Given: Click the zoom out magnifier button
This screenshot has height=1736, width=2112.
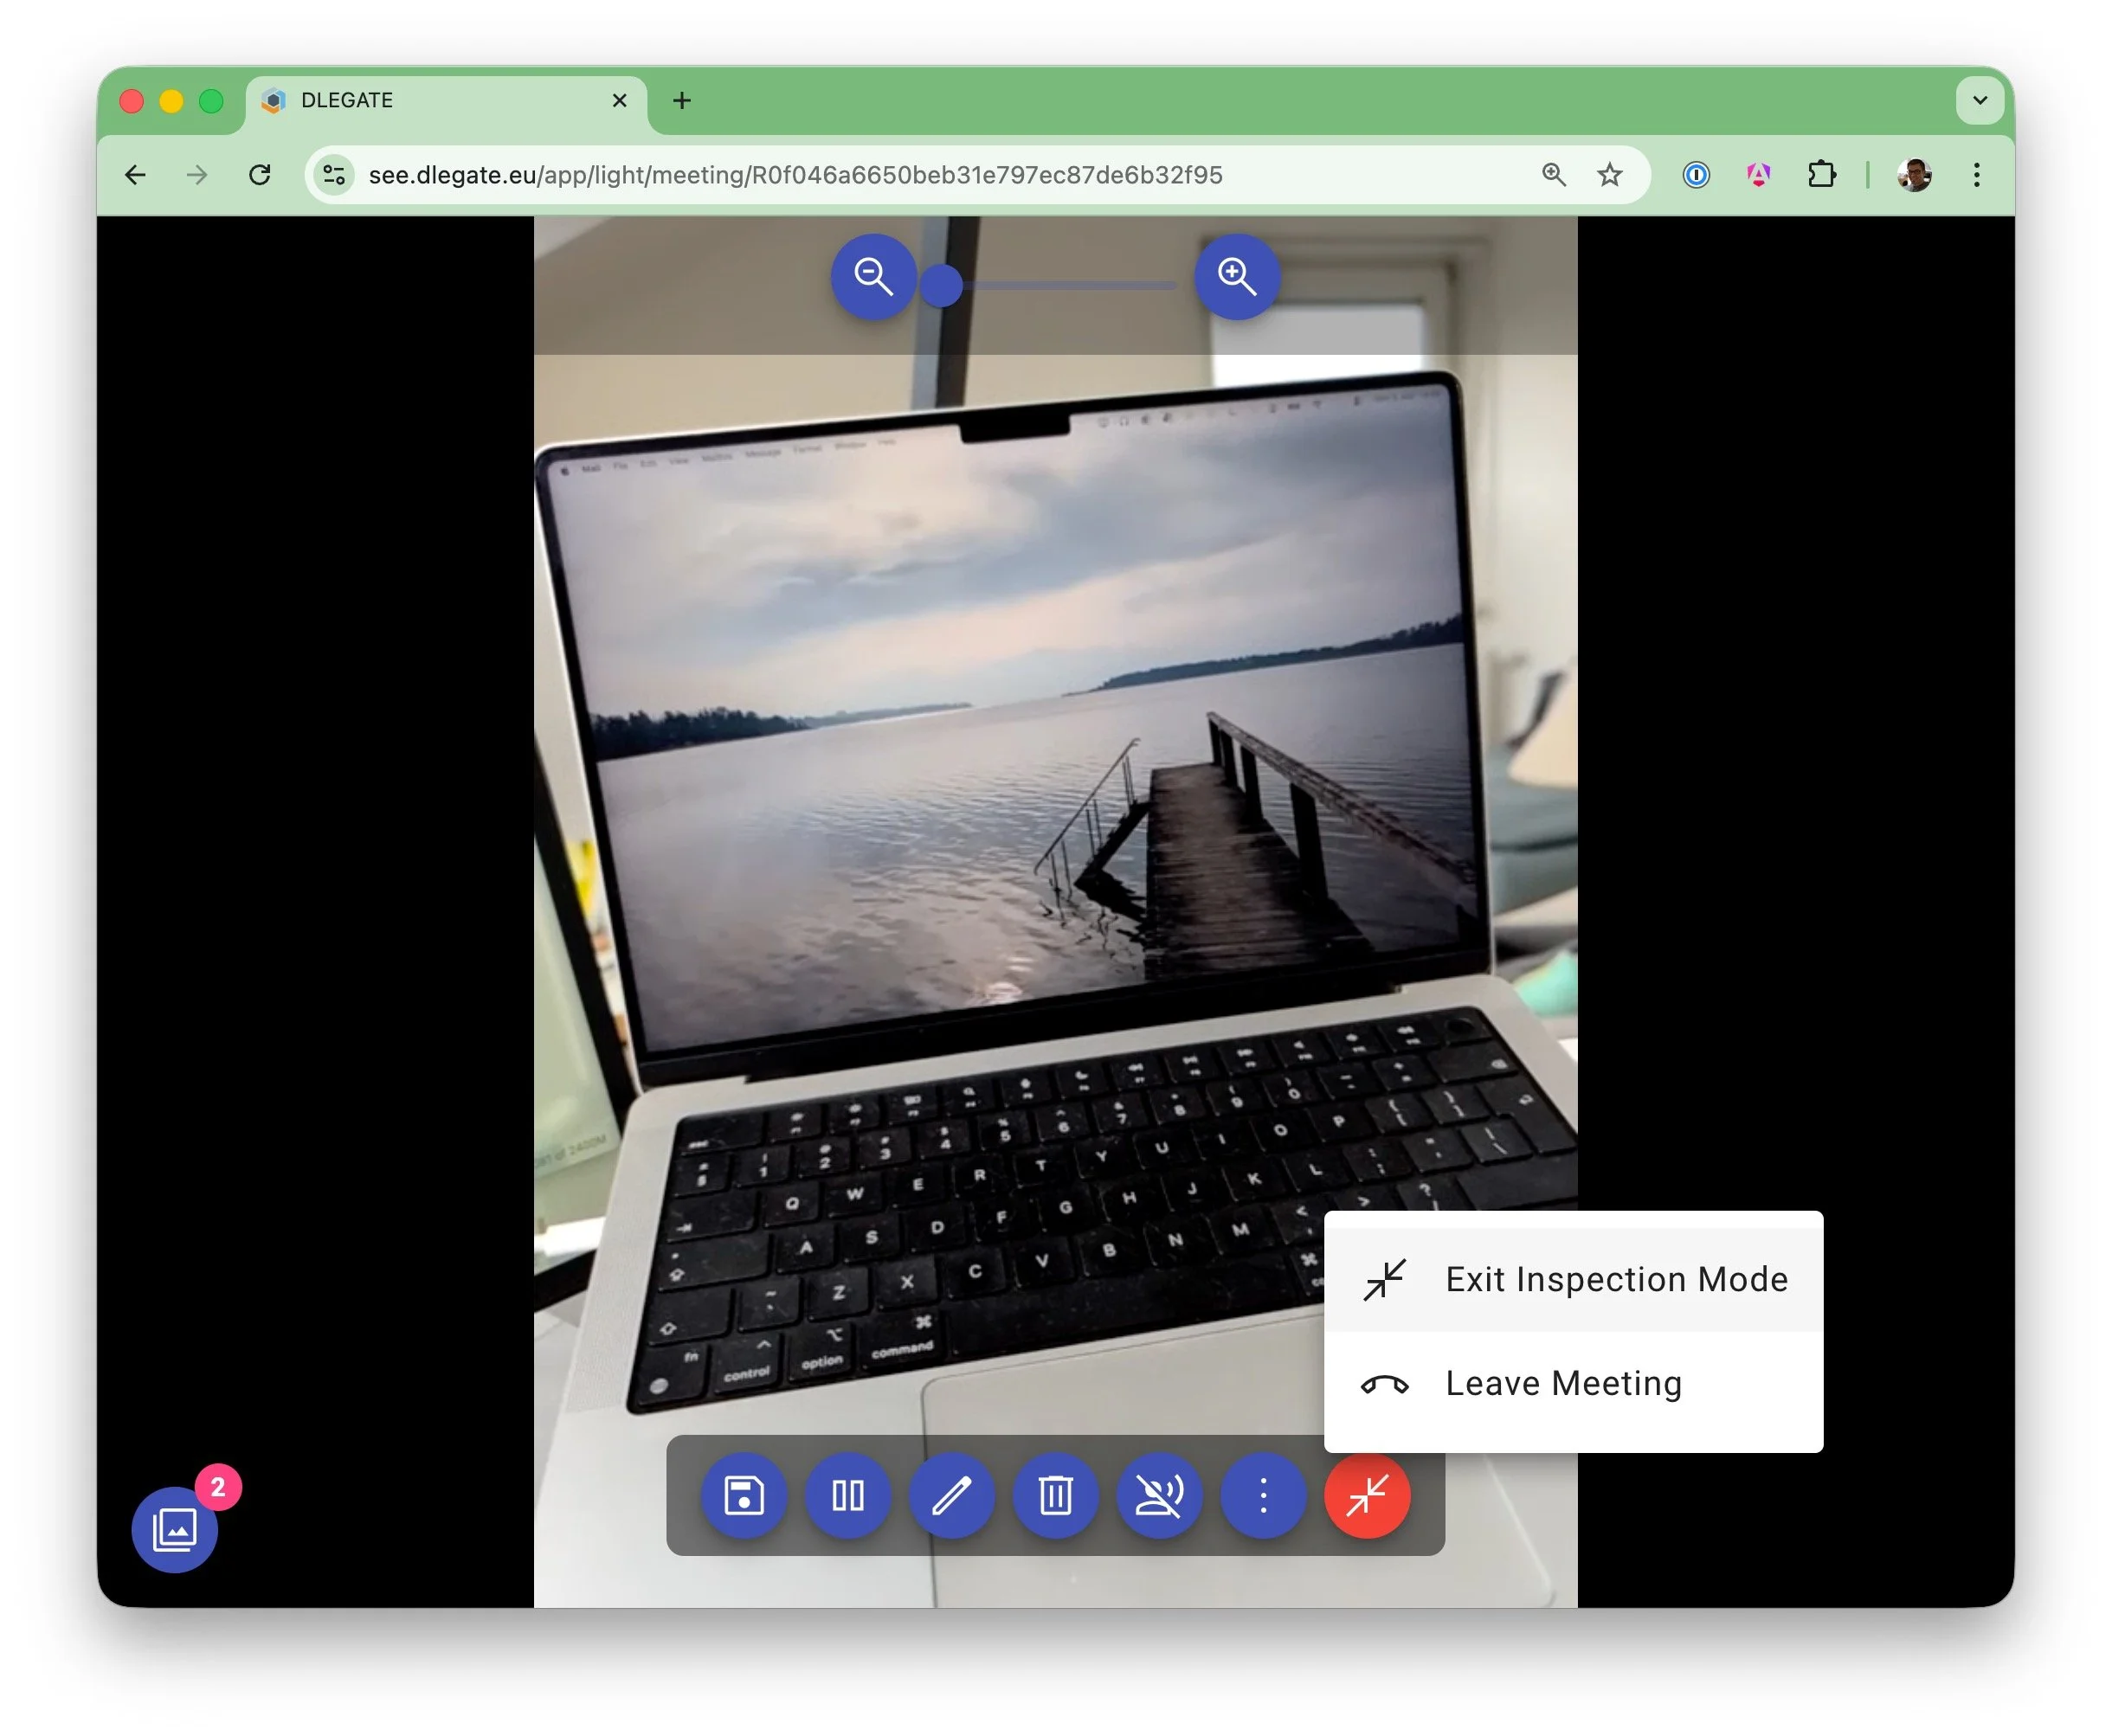Looking at the screenshot, I should tap(873, 277).
